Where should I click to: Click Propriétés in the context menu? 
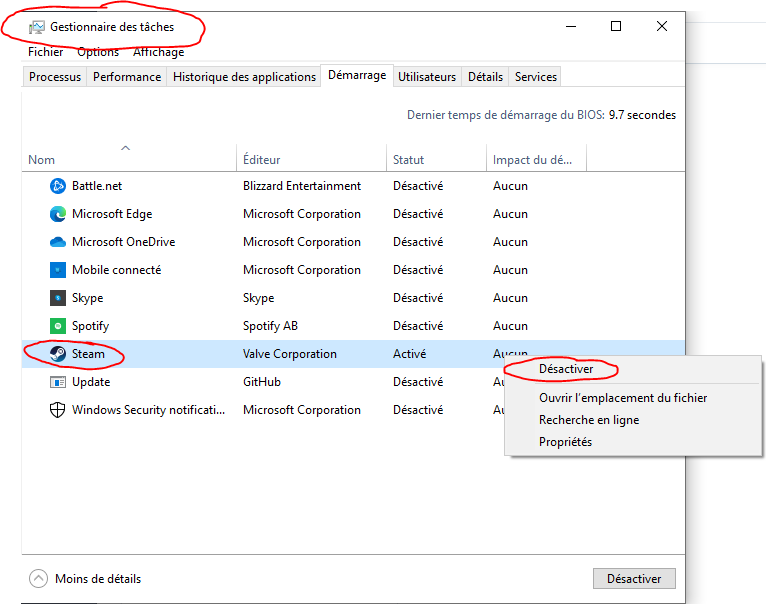pyautogui.click(x=565, y=442)
